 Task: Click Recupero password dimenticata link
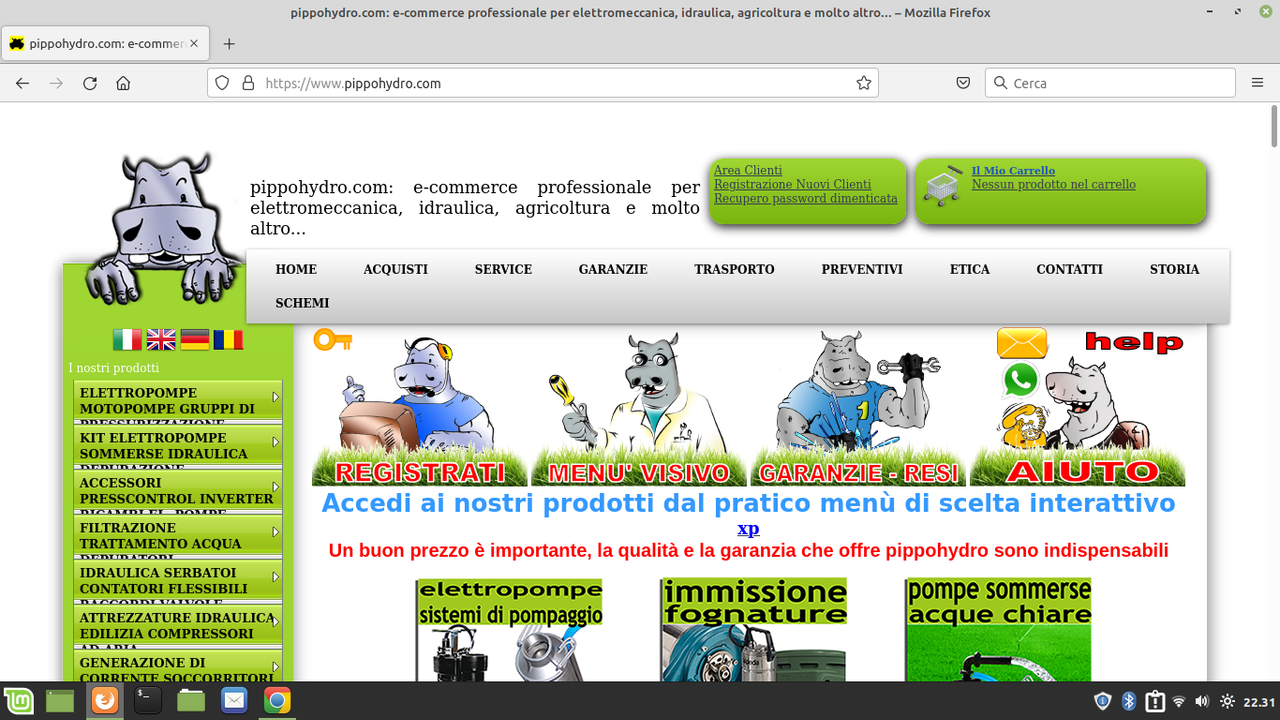[x=805, y=198]
